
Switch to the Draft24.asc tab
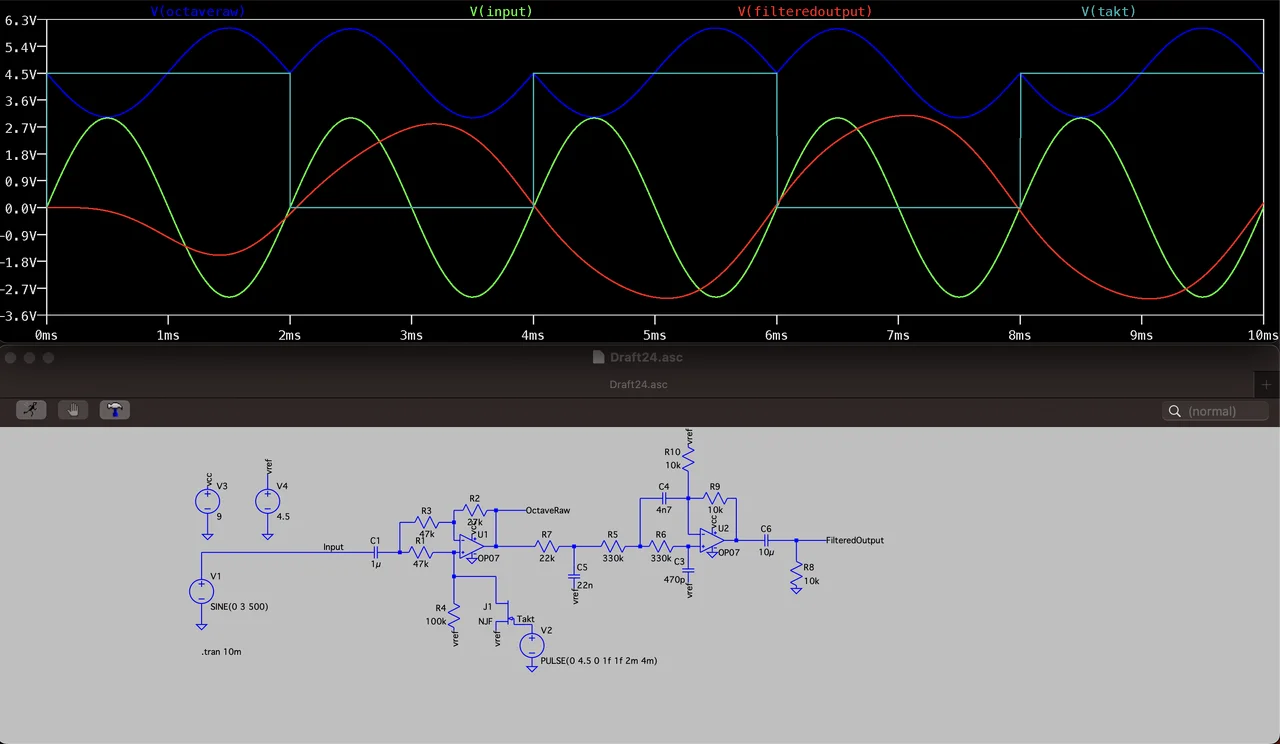pyautogui.click(x=638, y=384)
